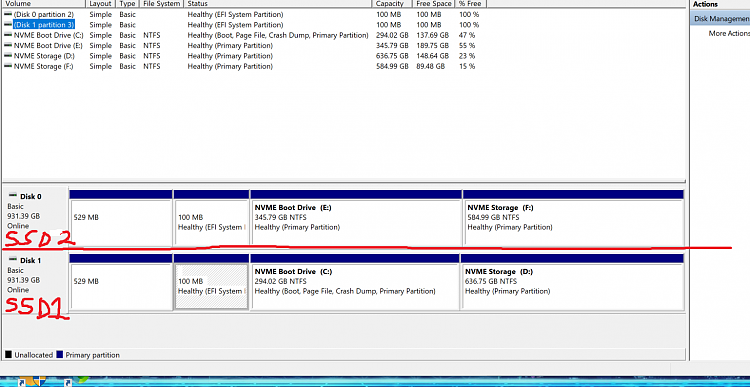750x387 pixels.
Task: Click the 23 % free value
Action: [x=467, y=56]
